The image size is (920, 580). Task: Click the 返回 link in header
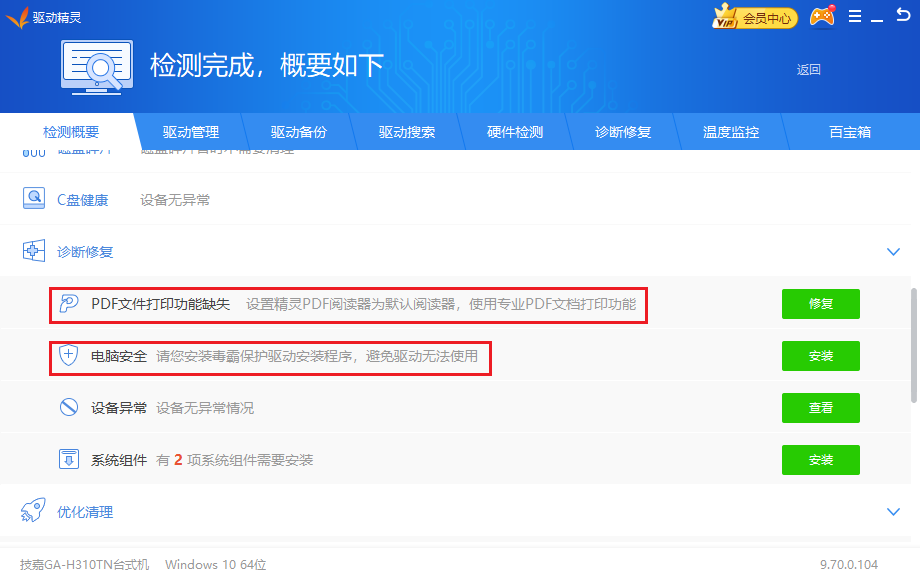pyautogui.click(x=808, y=70)
